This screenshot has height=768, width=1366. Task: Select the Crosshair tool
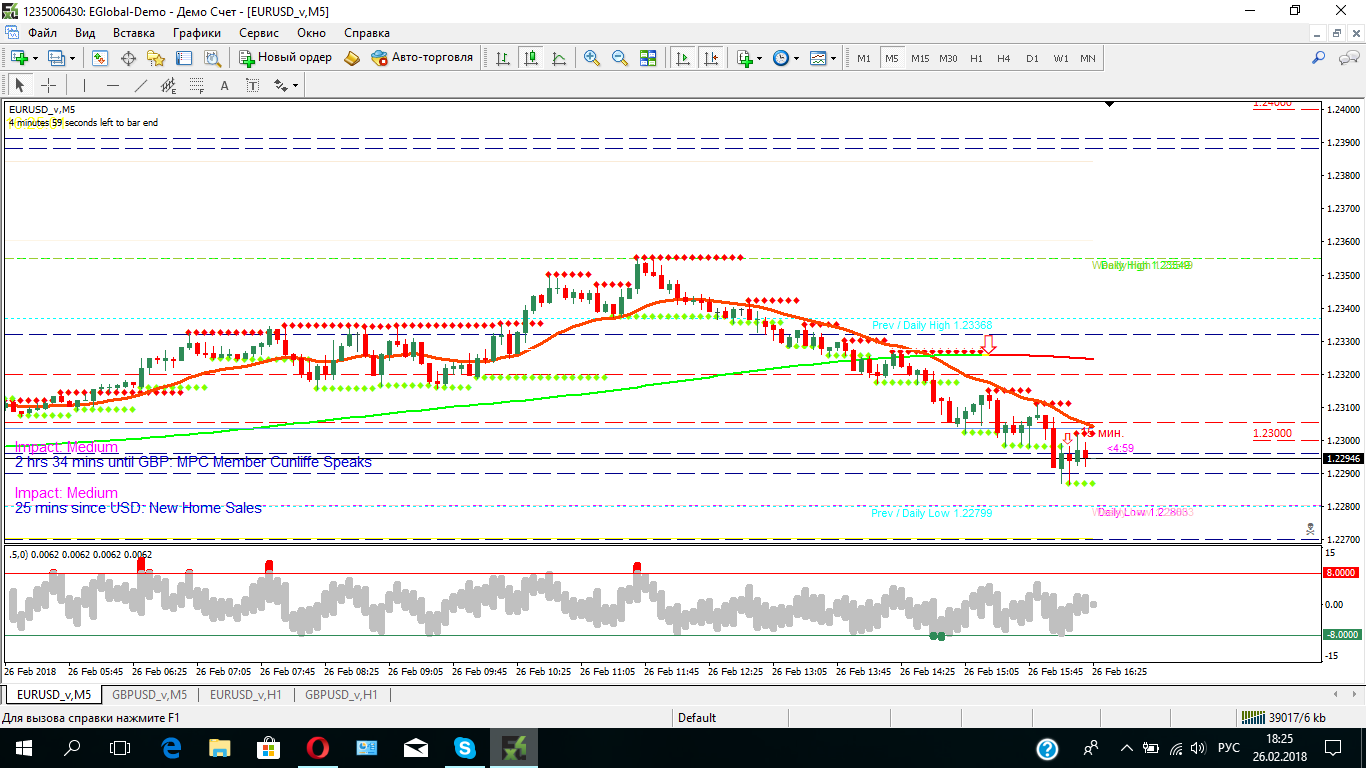[48, 85]
